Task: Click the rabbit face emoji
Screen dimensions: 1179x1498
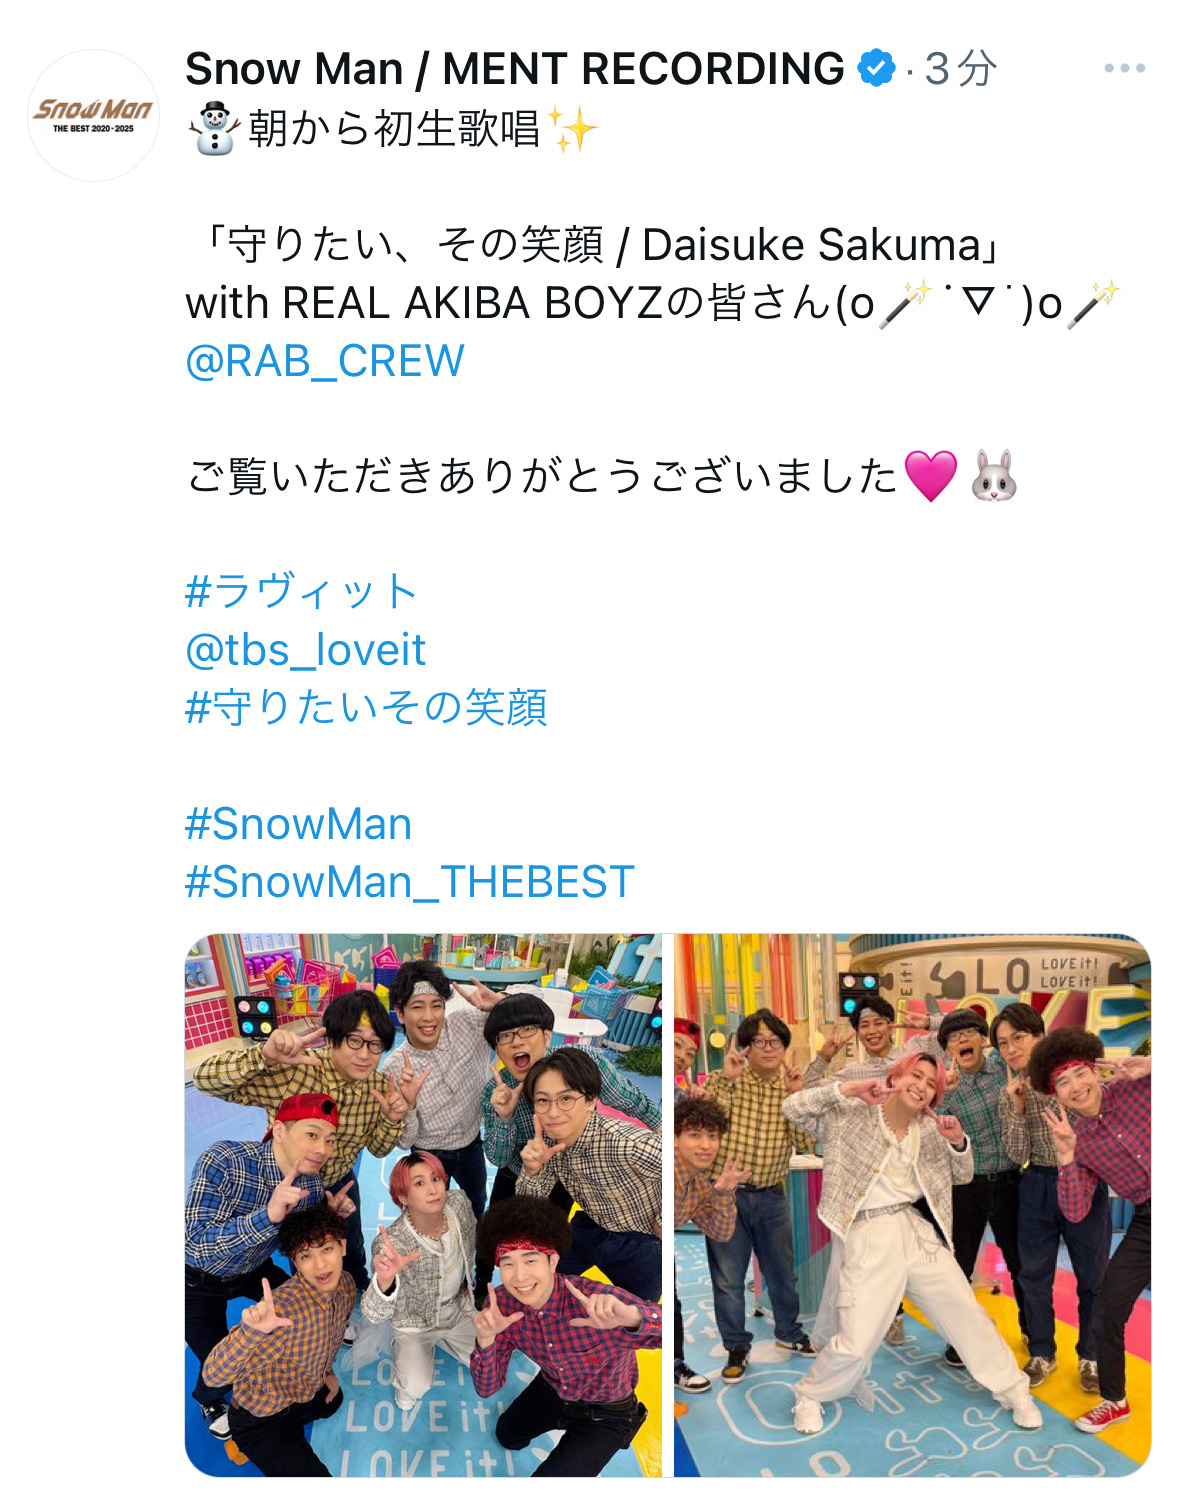Action: 994,476
